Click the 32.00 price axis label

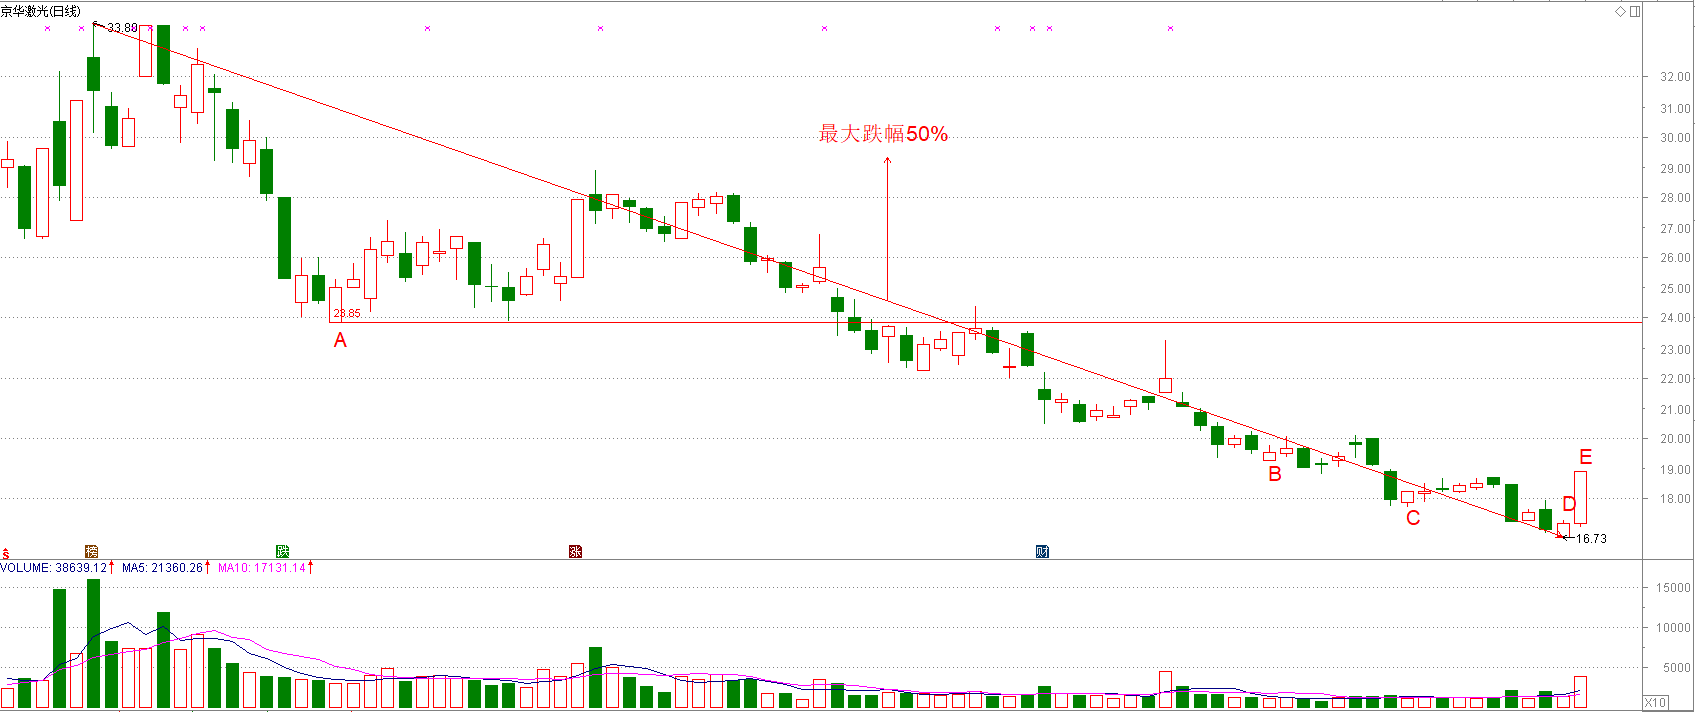tap(1675, 77)
